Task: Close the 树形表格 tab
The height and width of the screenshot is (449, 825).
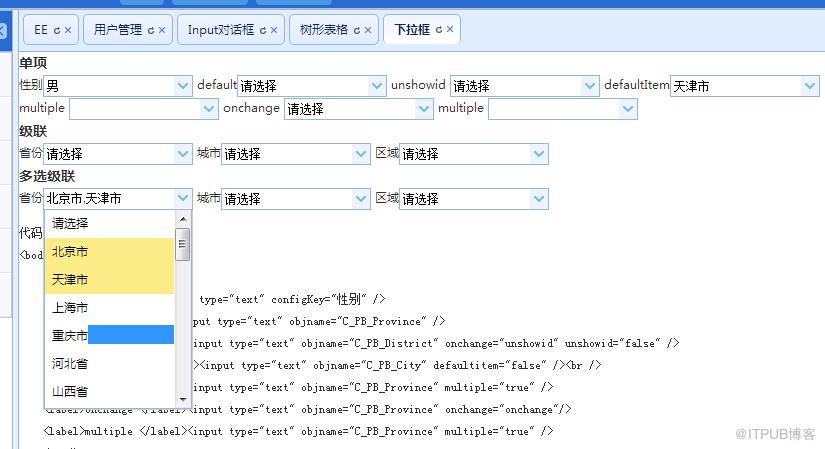Action: (x=368, y=30)
